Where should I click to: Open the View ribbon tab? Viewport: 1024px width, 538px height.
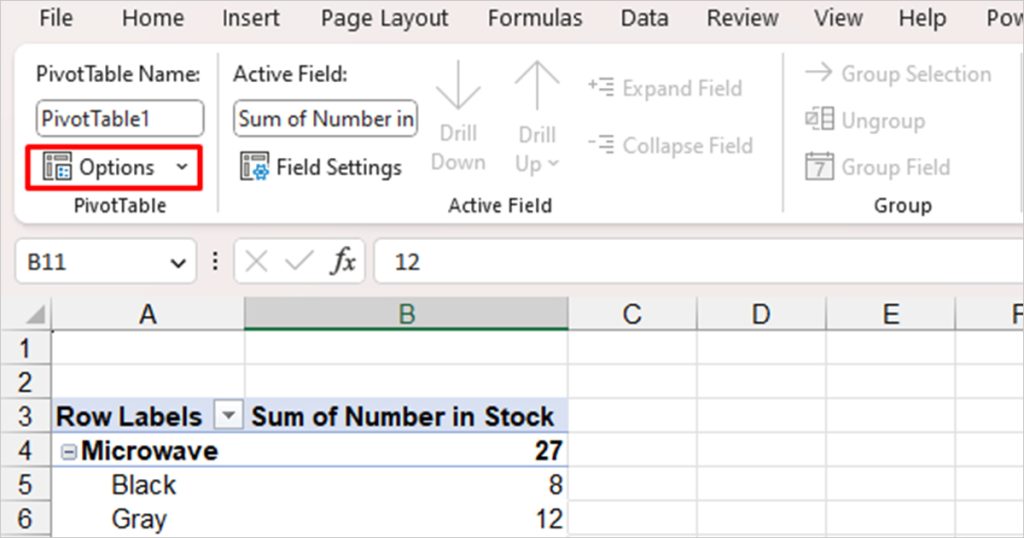pos(838,18)
